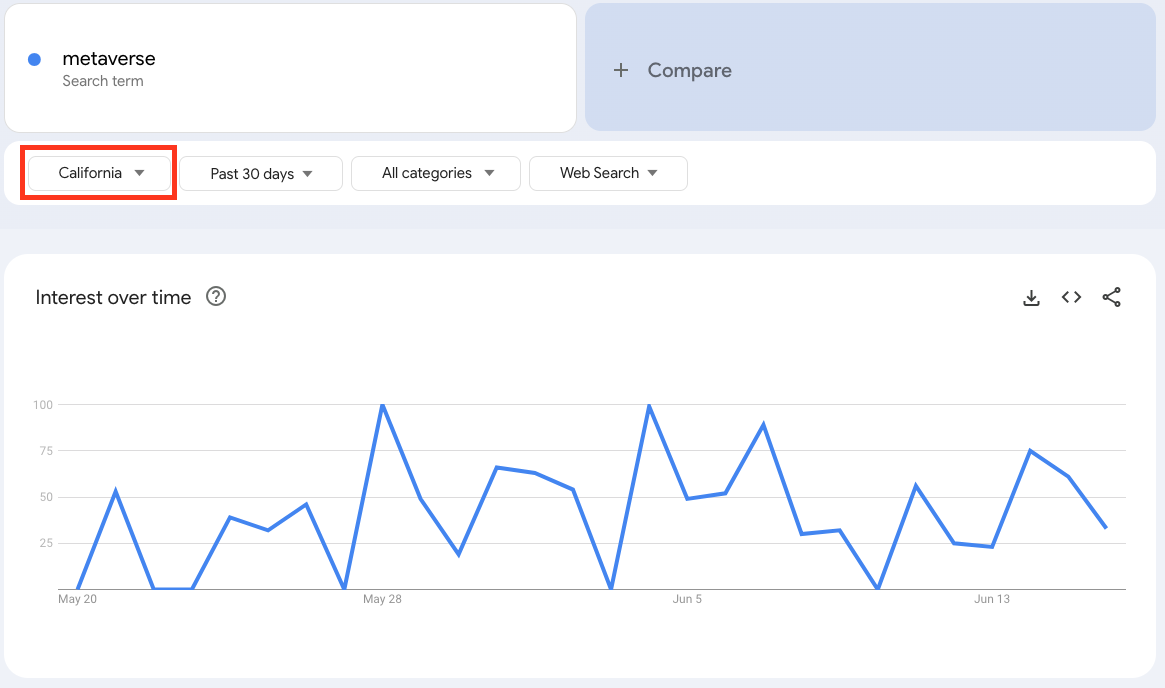This screenshot has height=688, width=1165.
Task: Click the arrow next to Web Search
Action: click(652, 173)
